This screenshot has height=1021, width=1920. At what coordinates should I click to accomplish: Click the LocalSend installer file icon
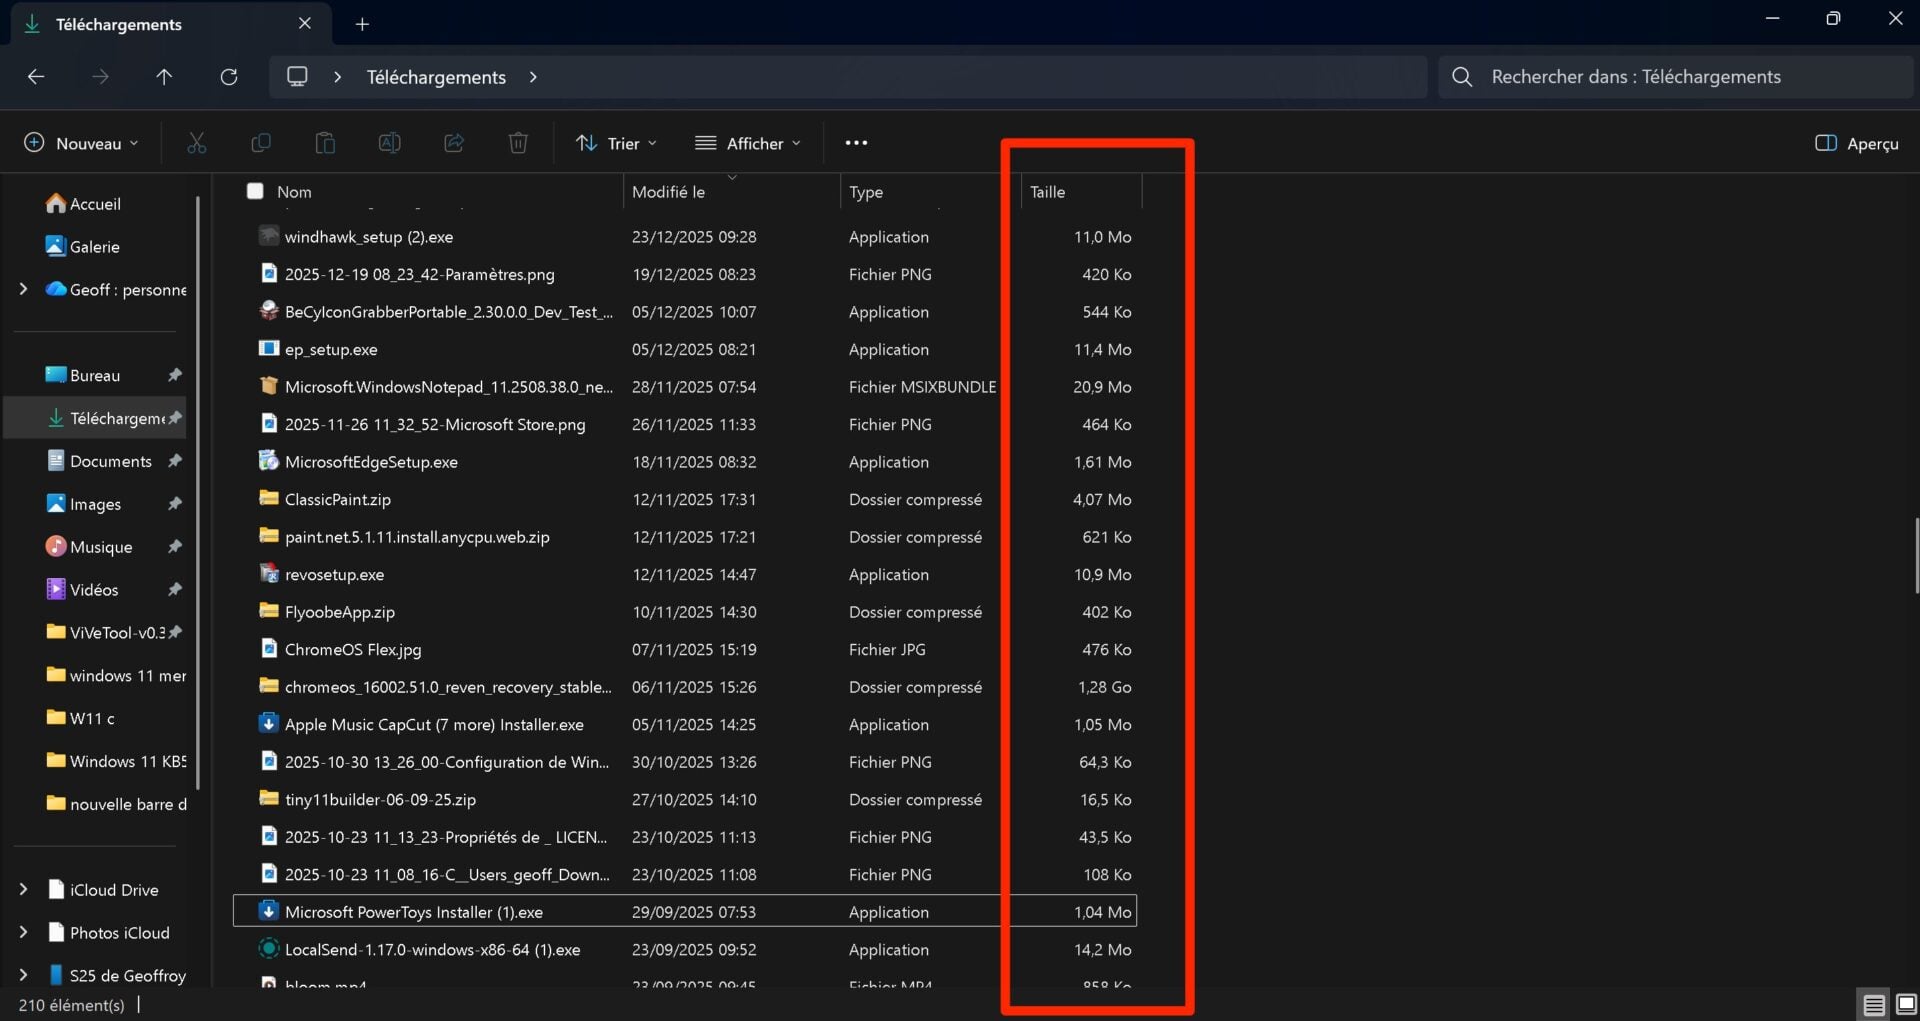click(268, 949)
